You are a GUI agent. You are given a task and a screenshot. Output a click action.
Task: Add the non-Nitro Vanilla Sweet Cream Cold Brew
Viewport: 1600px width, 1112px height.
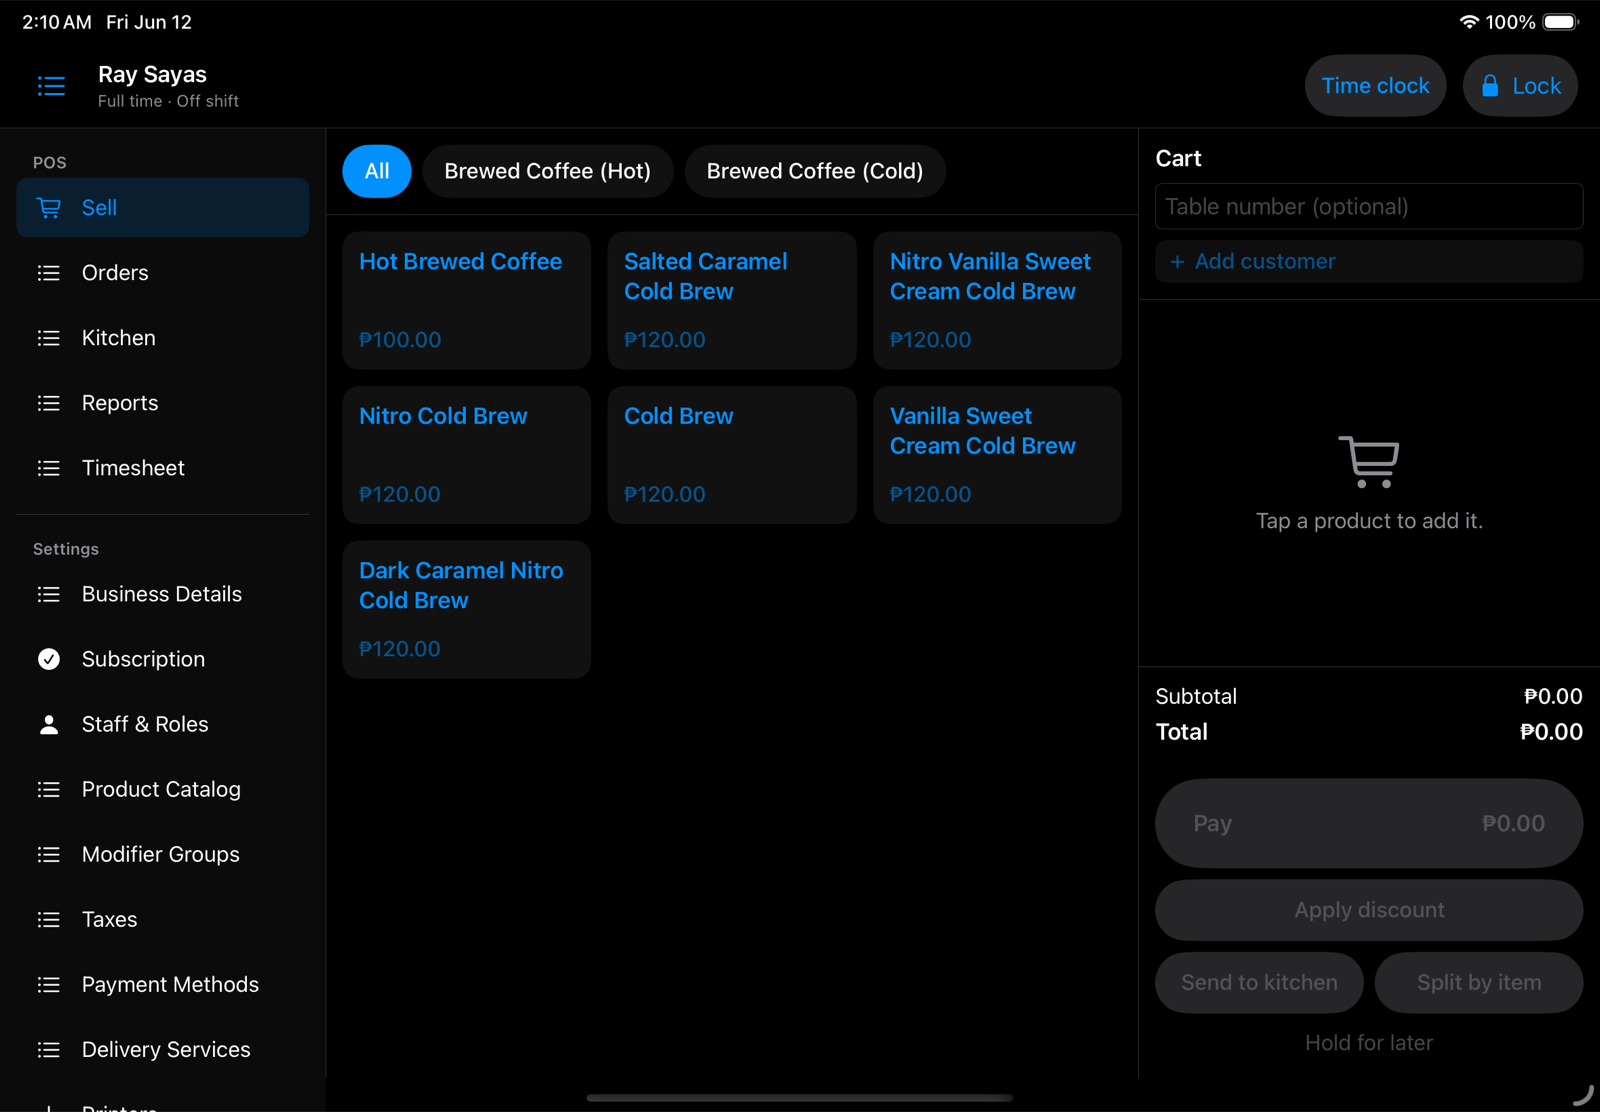pyautogui.click(x=997, y=455)
